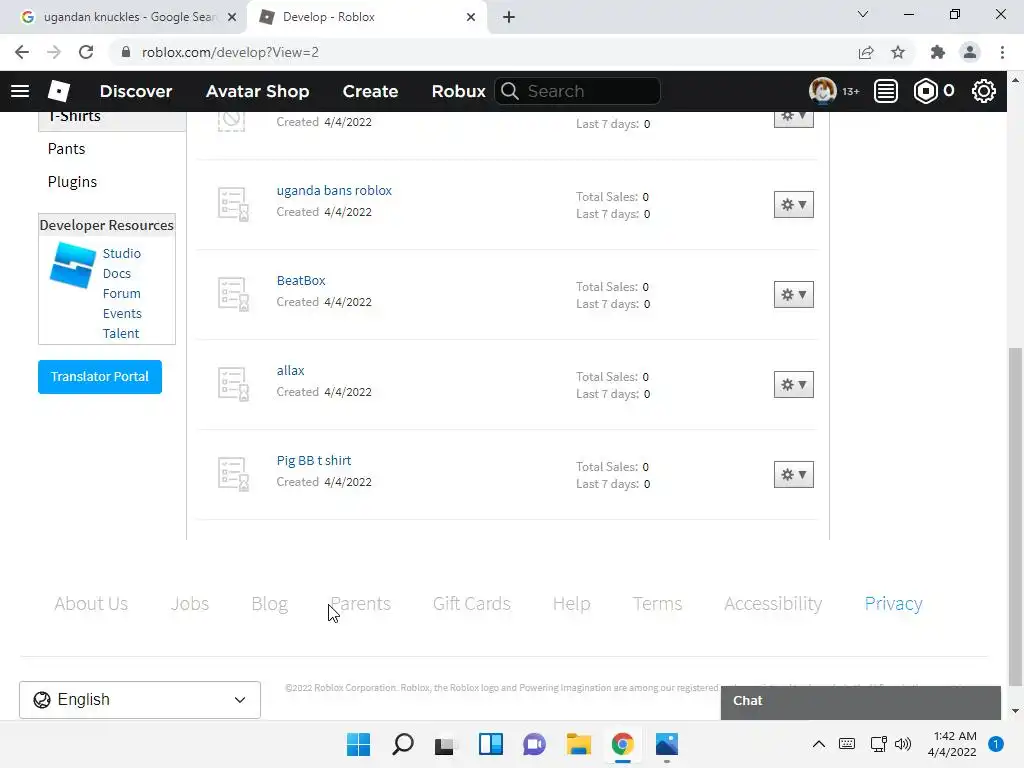Screen dimensions: 1024x768
Task: Reload the current page
Action: [x=86, y=52]
